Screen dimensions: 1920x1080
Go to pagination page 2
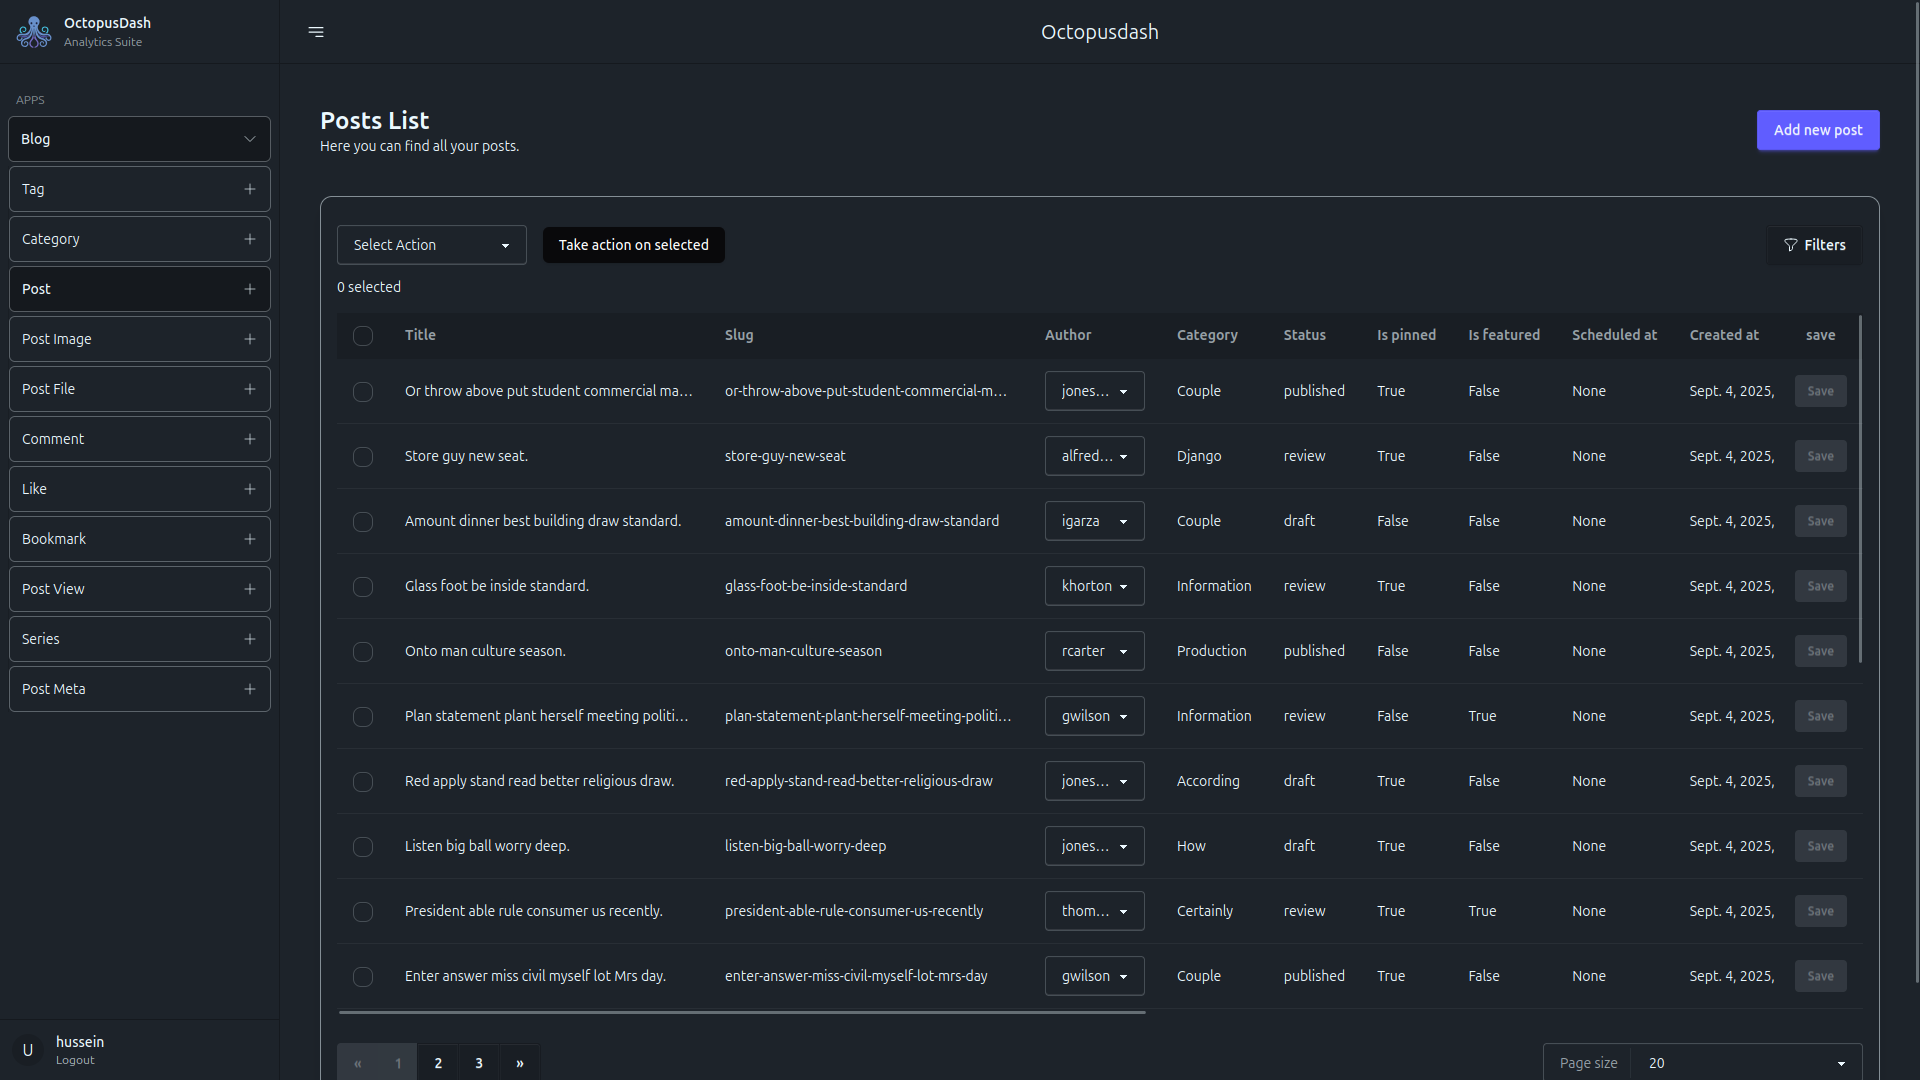point(438,1063)
